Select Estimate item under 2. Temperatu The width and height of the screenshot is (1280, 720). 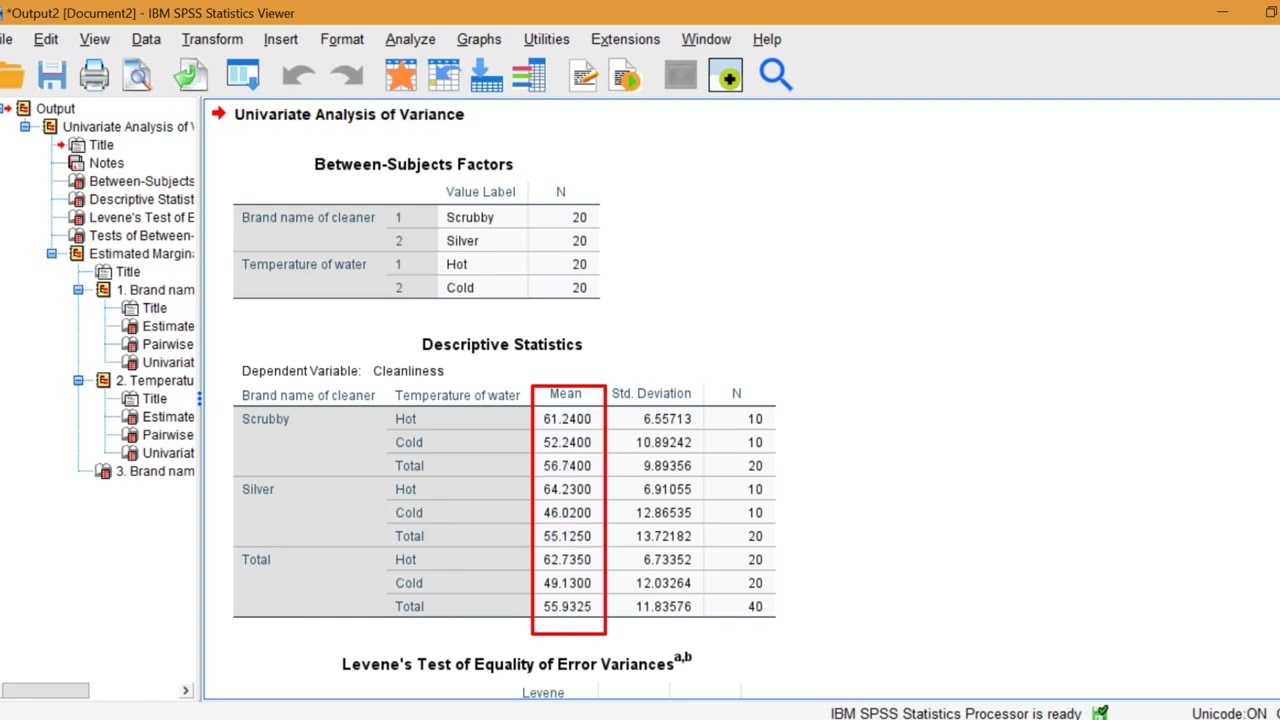pyautogui.click(x=168, y=417)
